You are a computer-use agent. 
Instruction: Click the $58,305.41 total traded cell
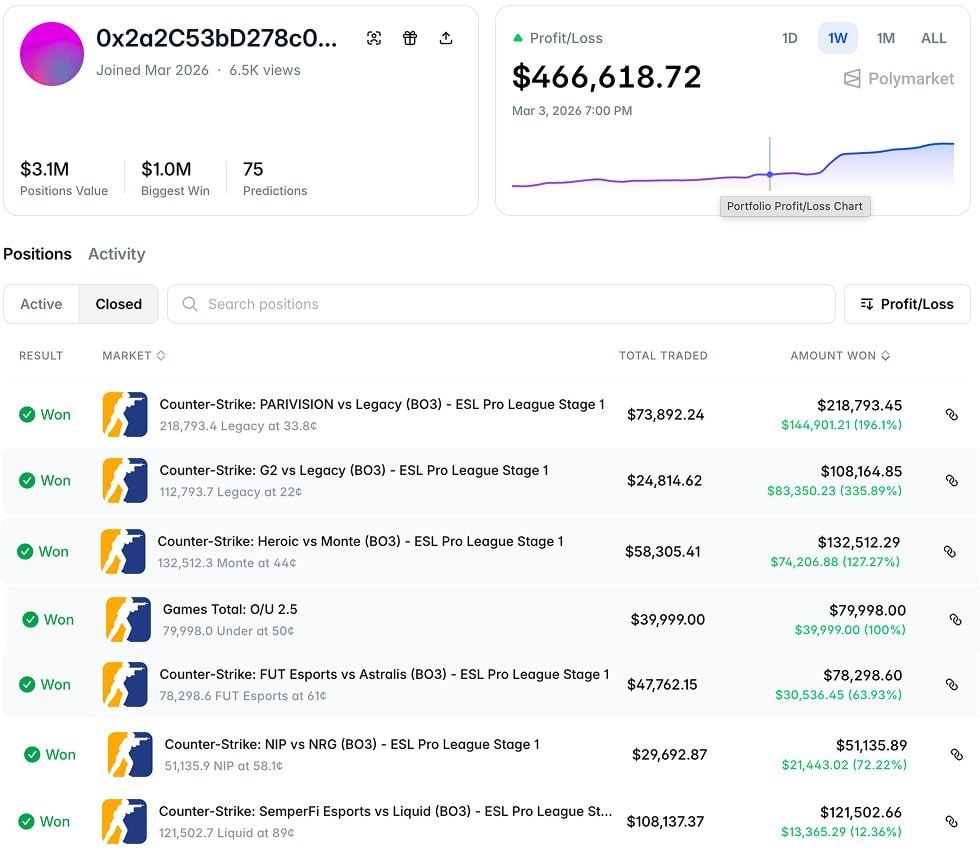tap(662, 551)
